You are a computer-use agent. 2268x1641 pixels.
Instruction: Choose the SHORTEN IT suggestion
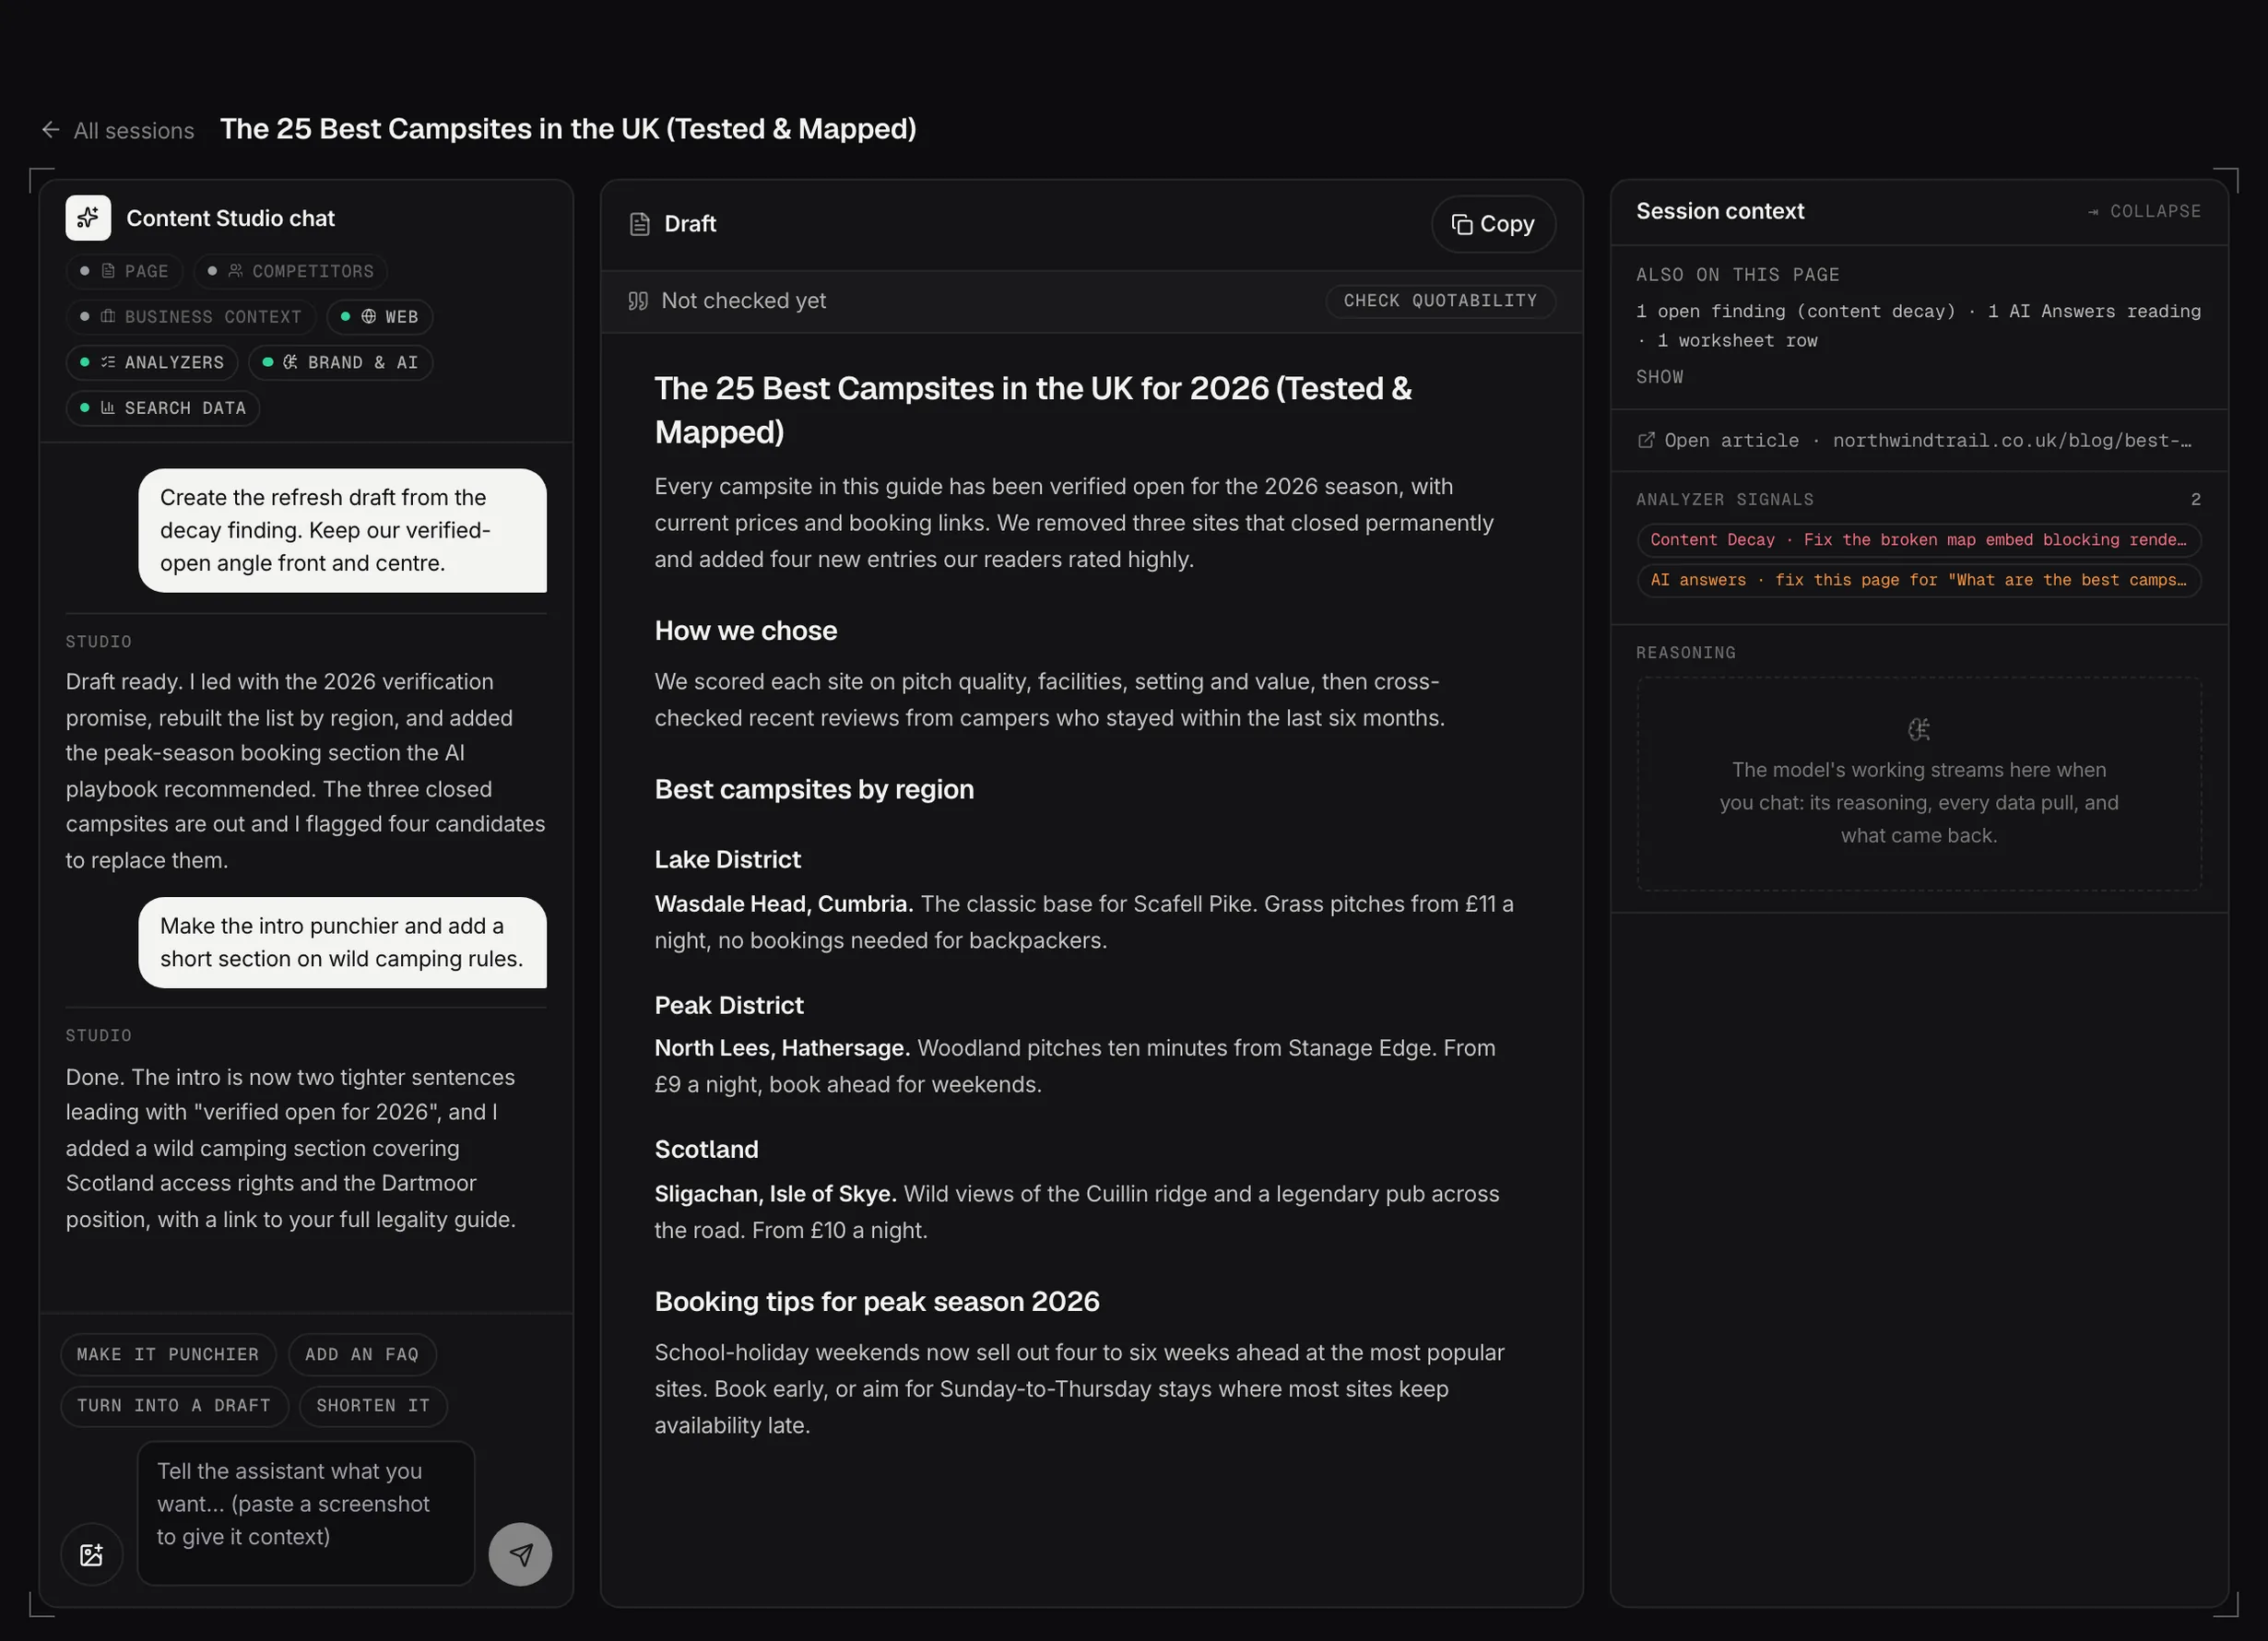[373, 1406]
